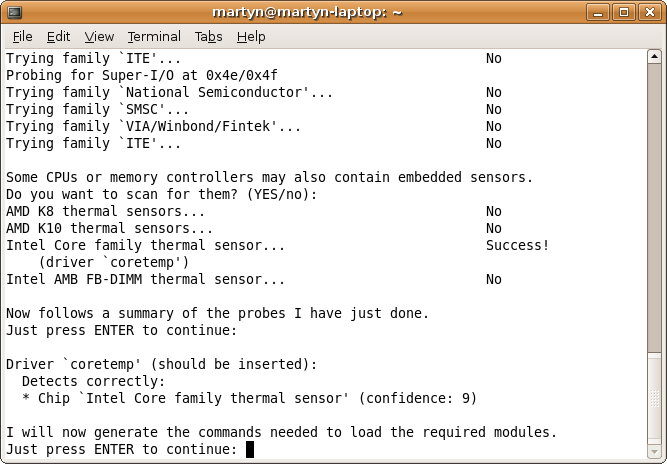Click 'I will now generate the commands' line
This screenshot has width=667, height=464.
pyautogui.click(x=281, y=433)
